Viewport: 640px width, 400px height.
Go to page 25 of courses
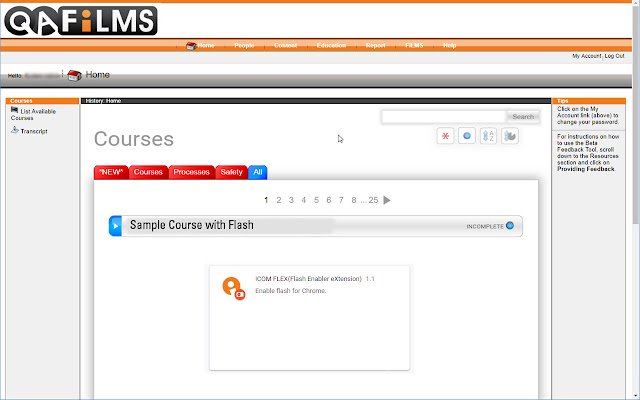(373, 200)
